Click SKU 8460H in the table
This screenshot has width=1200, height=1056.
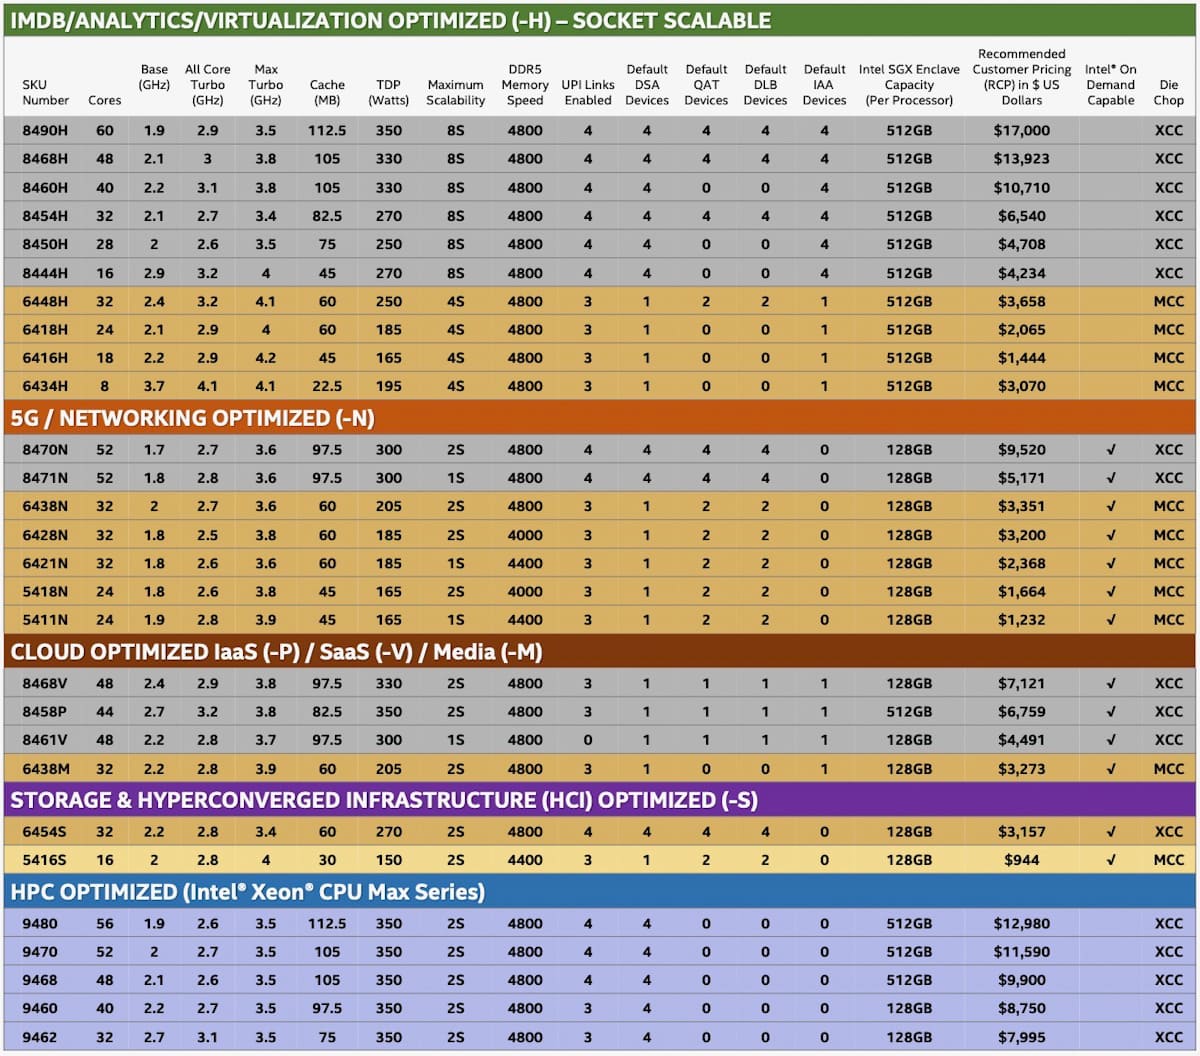[45, 187]
